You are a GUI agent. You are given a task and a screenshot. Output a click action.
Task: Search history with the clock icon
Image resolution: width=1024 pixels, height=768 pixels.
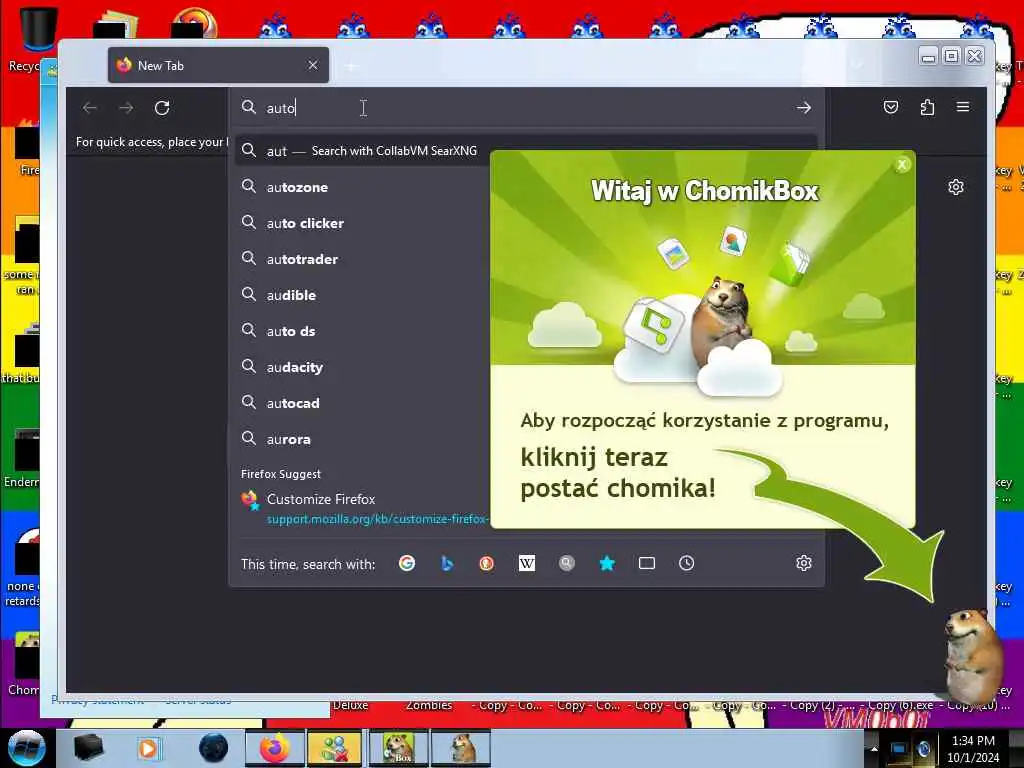pyautogui.click(x=686, y=563)
